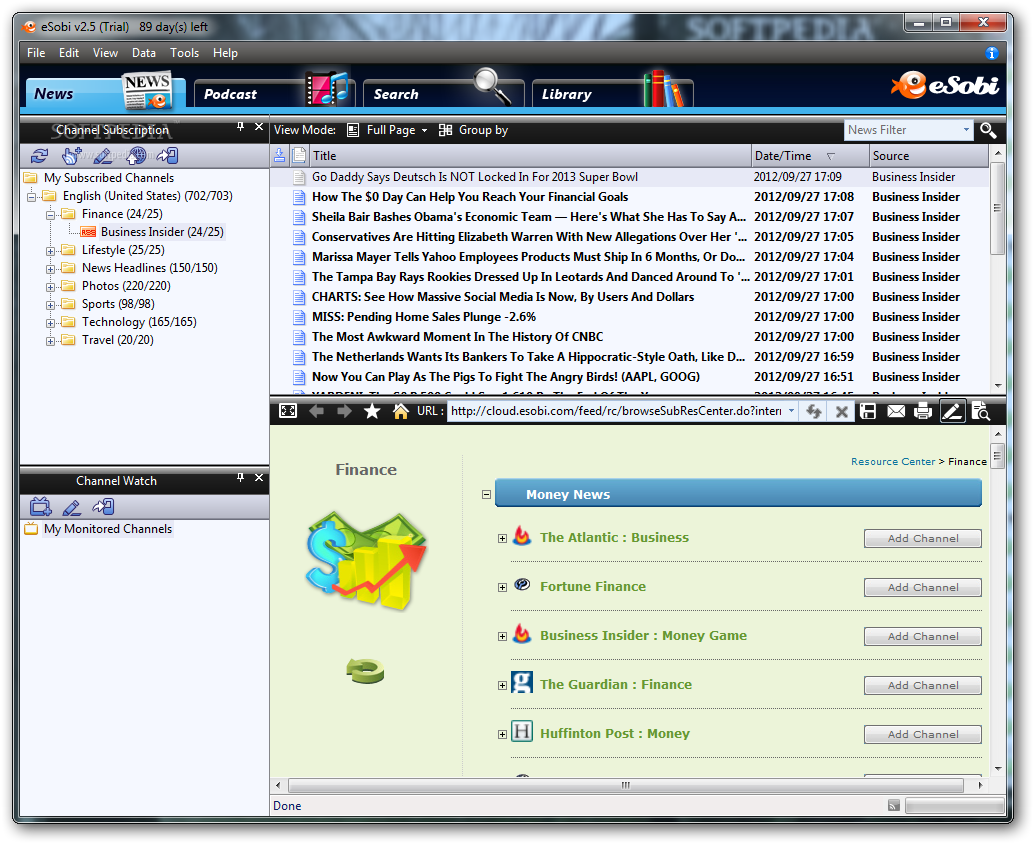Expand the Sports folder node
1034x844 pixels.
pyautogui.click(x=50, y=305)
